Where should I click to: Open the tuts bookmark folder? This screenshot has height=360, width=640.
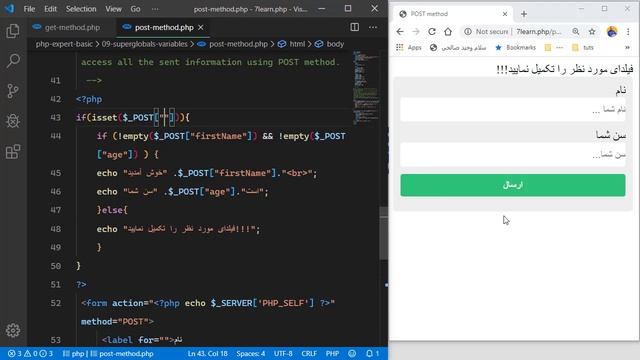[x=583, y=47]
